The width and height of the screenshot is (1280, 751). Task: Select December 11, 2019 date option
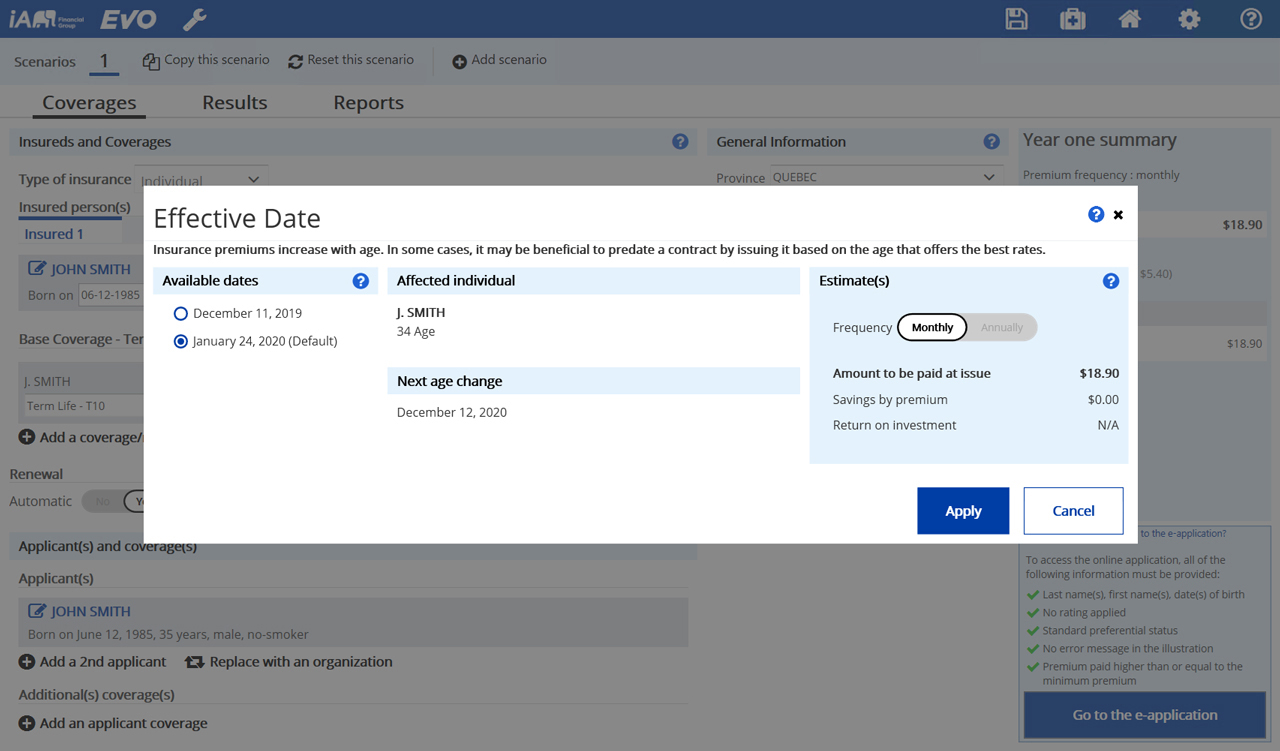(181, 314)
